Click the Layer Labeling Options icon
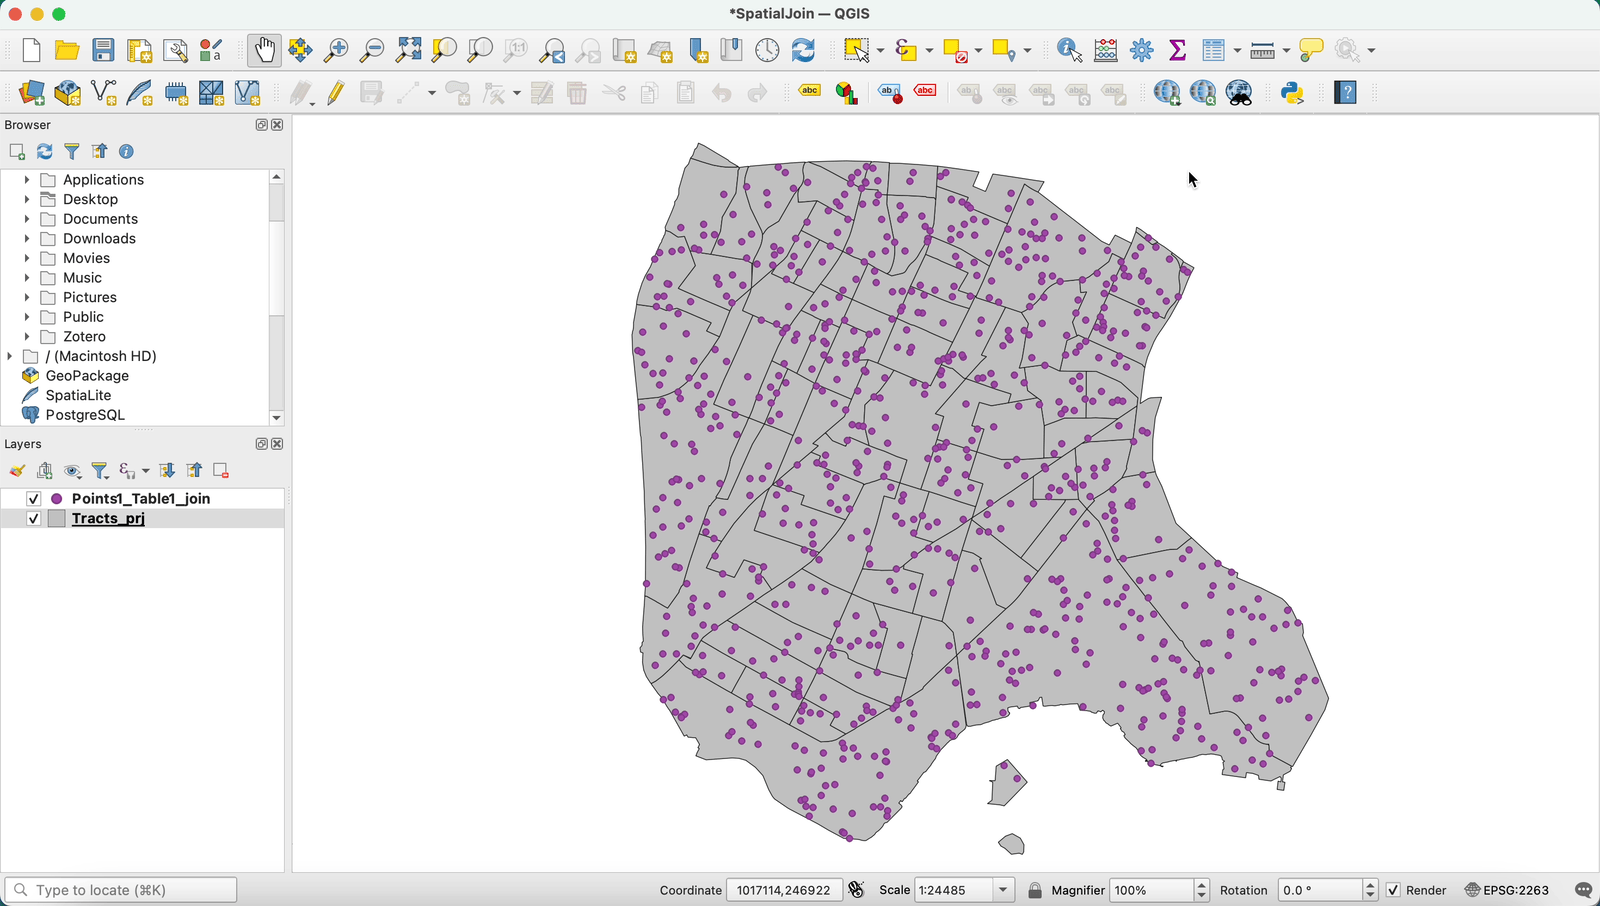The width and height of the screenshot is (1600, 906). 809,92
